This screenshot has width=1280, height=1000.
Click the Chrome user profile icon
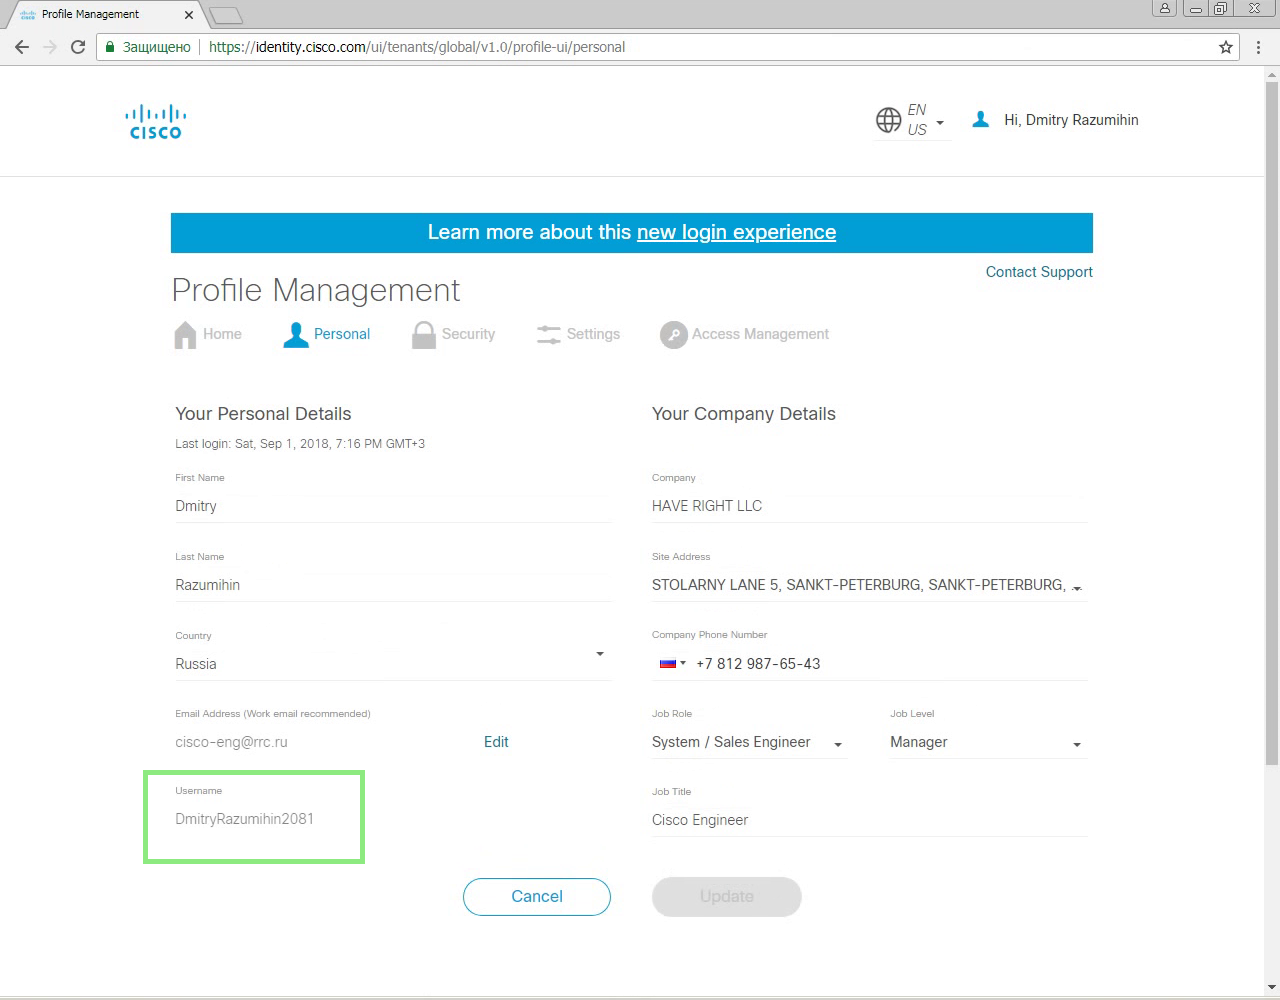1164,9
